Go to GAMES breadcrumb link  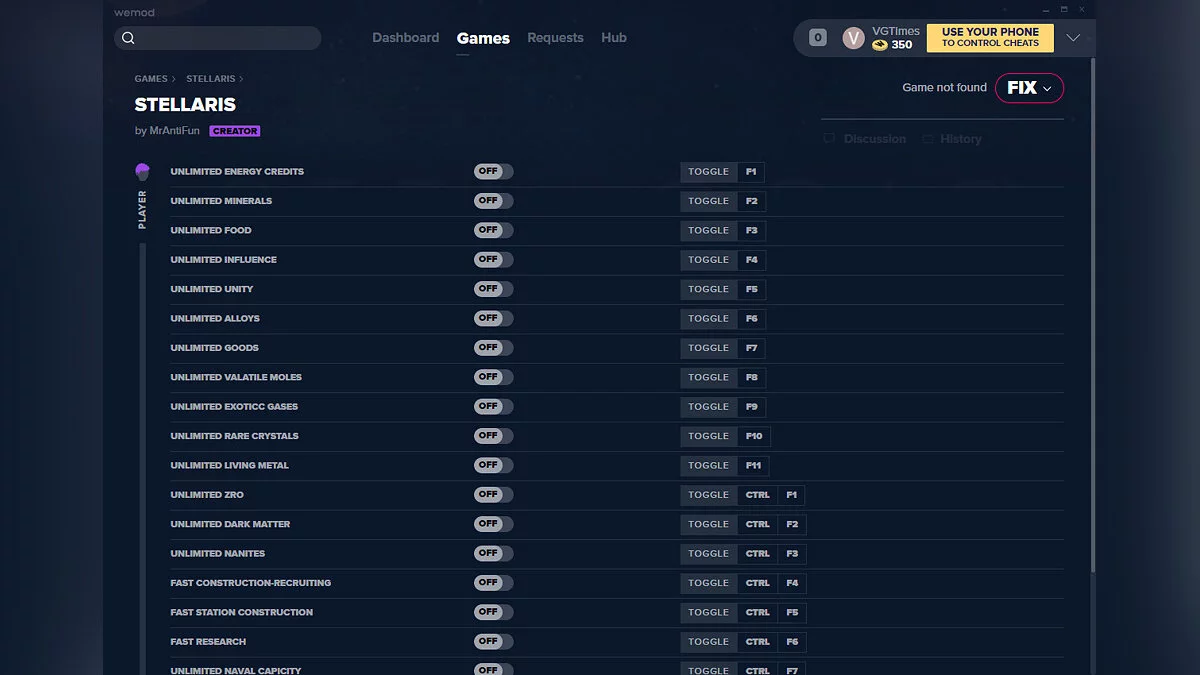pyautogui.click(x=151, y=79)
